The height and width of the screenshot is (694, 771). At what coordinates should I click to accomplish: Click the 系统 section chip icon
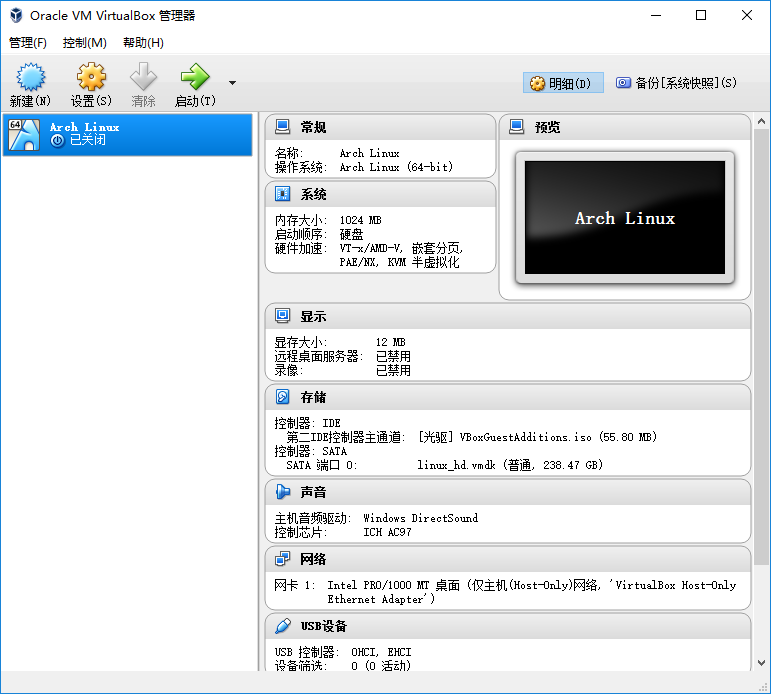tap(283, 194)
